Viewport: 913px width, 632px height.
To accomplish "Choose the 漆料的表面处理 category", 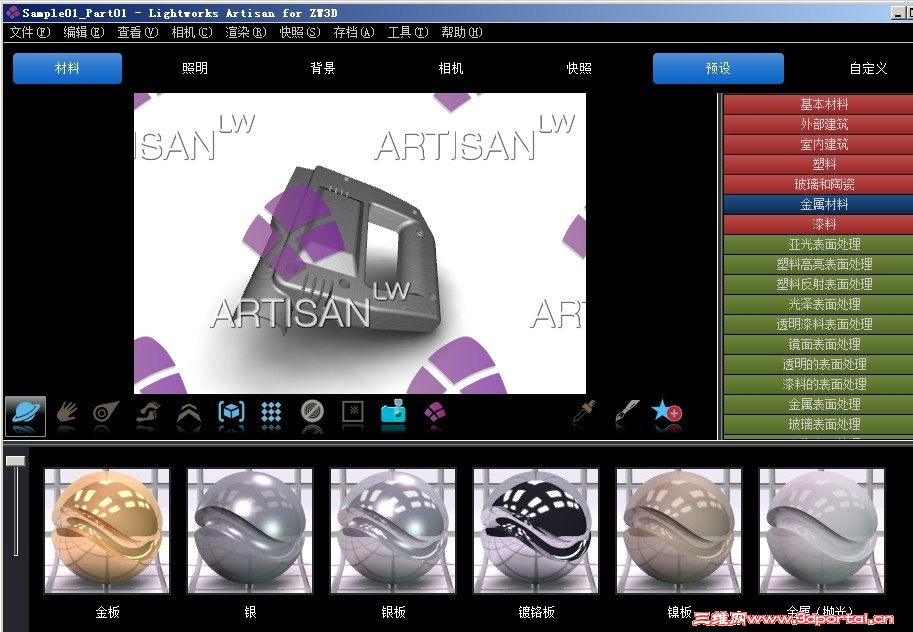I will (x=818, y=384).
